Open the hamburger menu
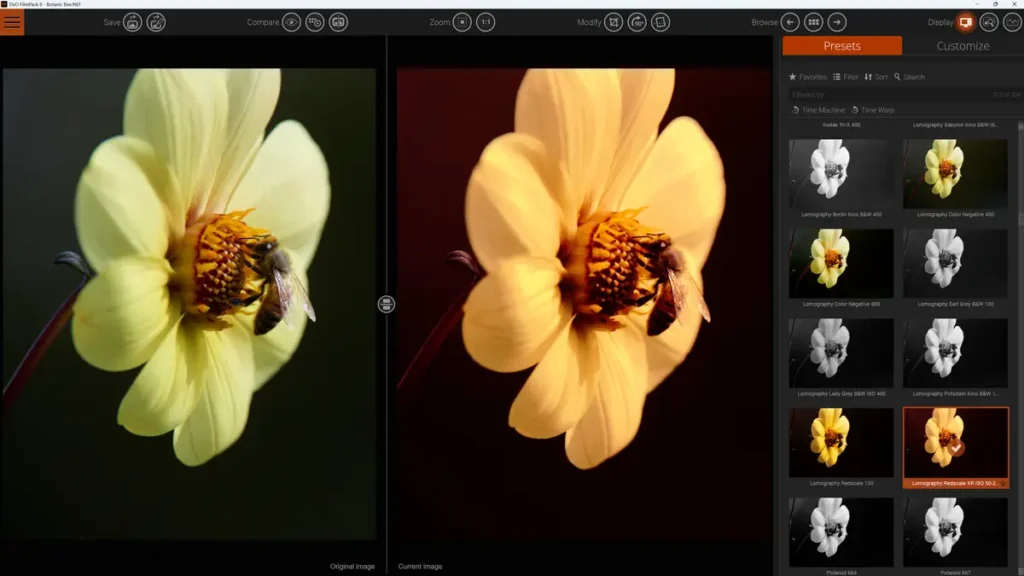This screenshot has height=576, width=1024. [12, 21]
